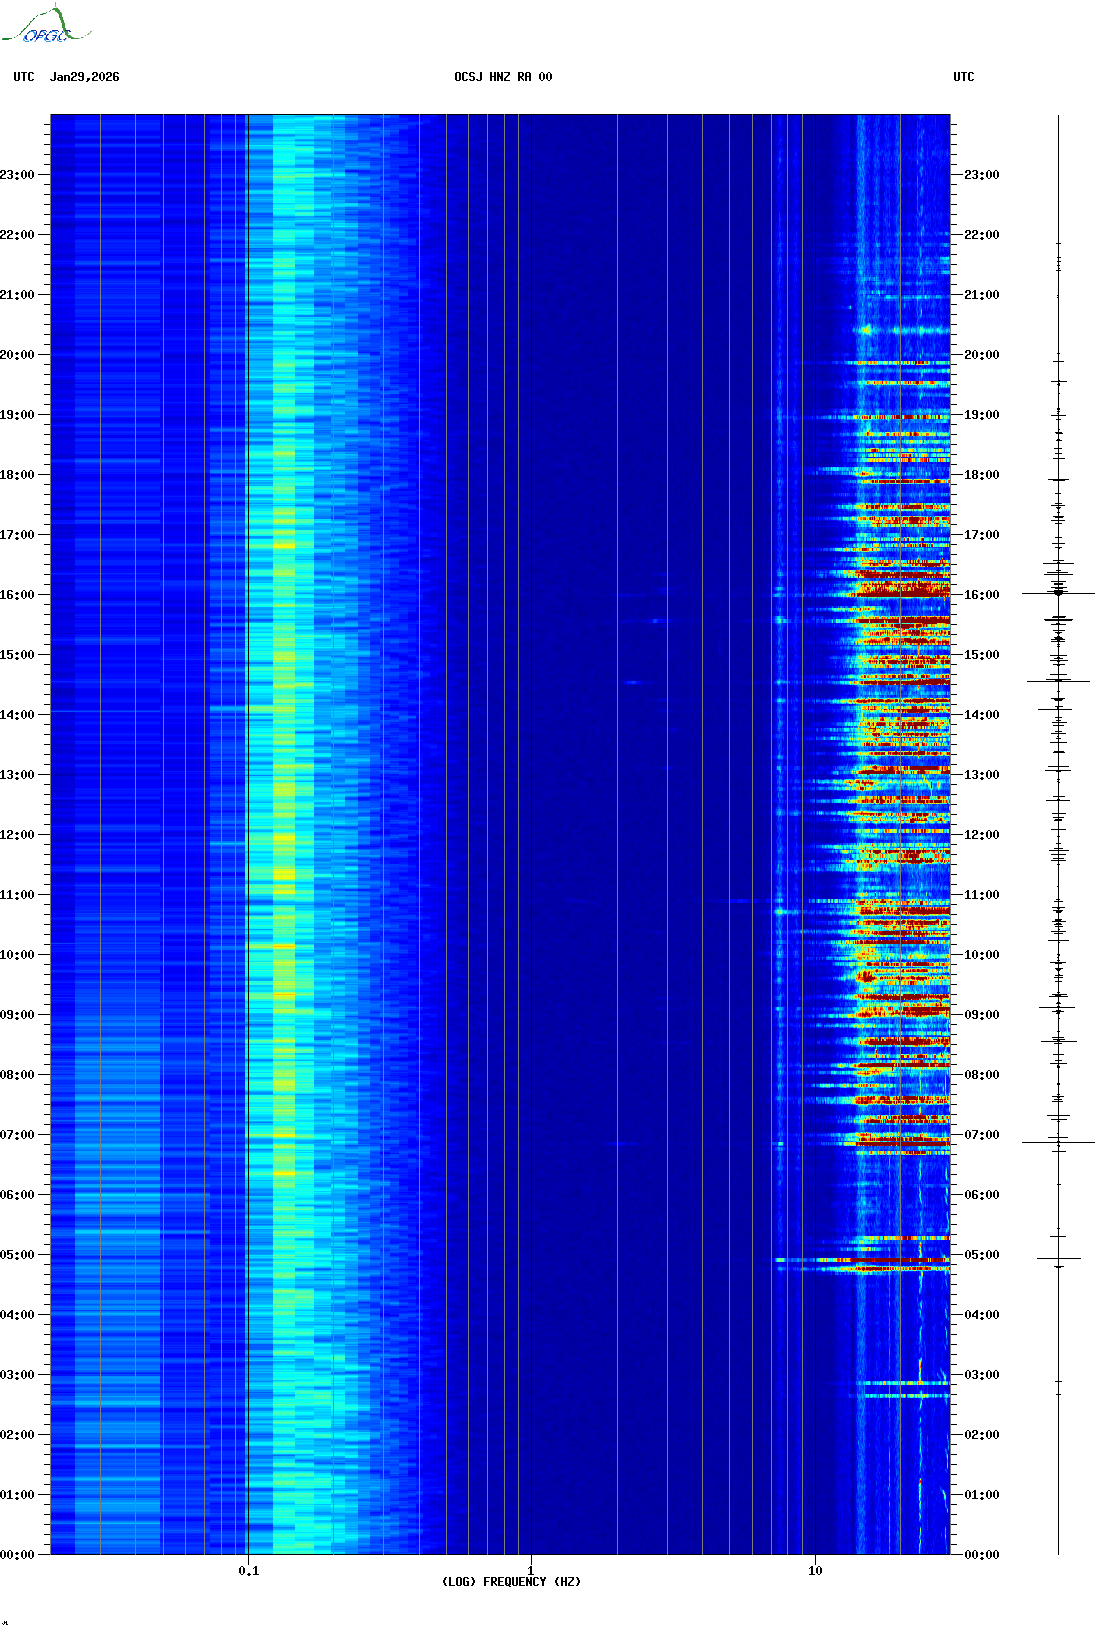The width and height of the screenshot is (1102, 1634).
Task: Select the 16:00 marker on the left axis
Action: click(x=17, y=595)
